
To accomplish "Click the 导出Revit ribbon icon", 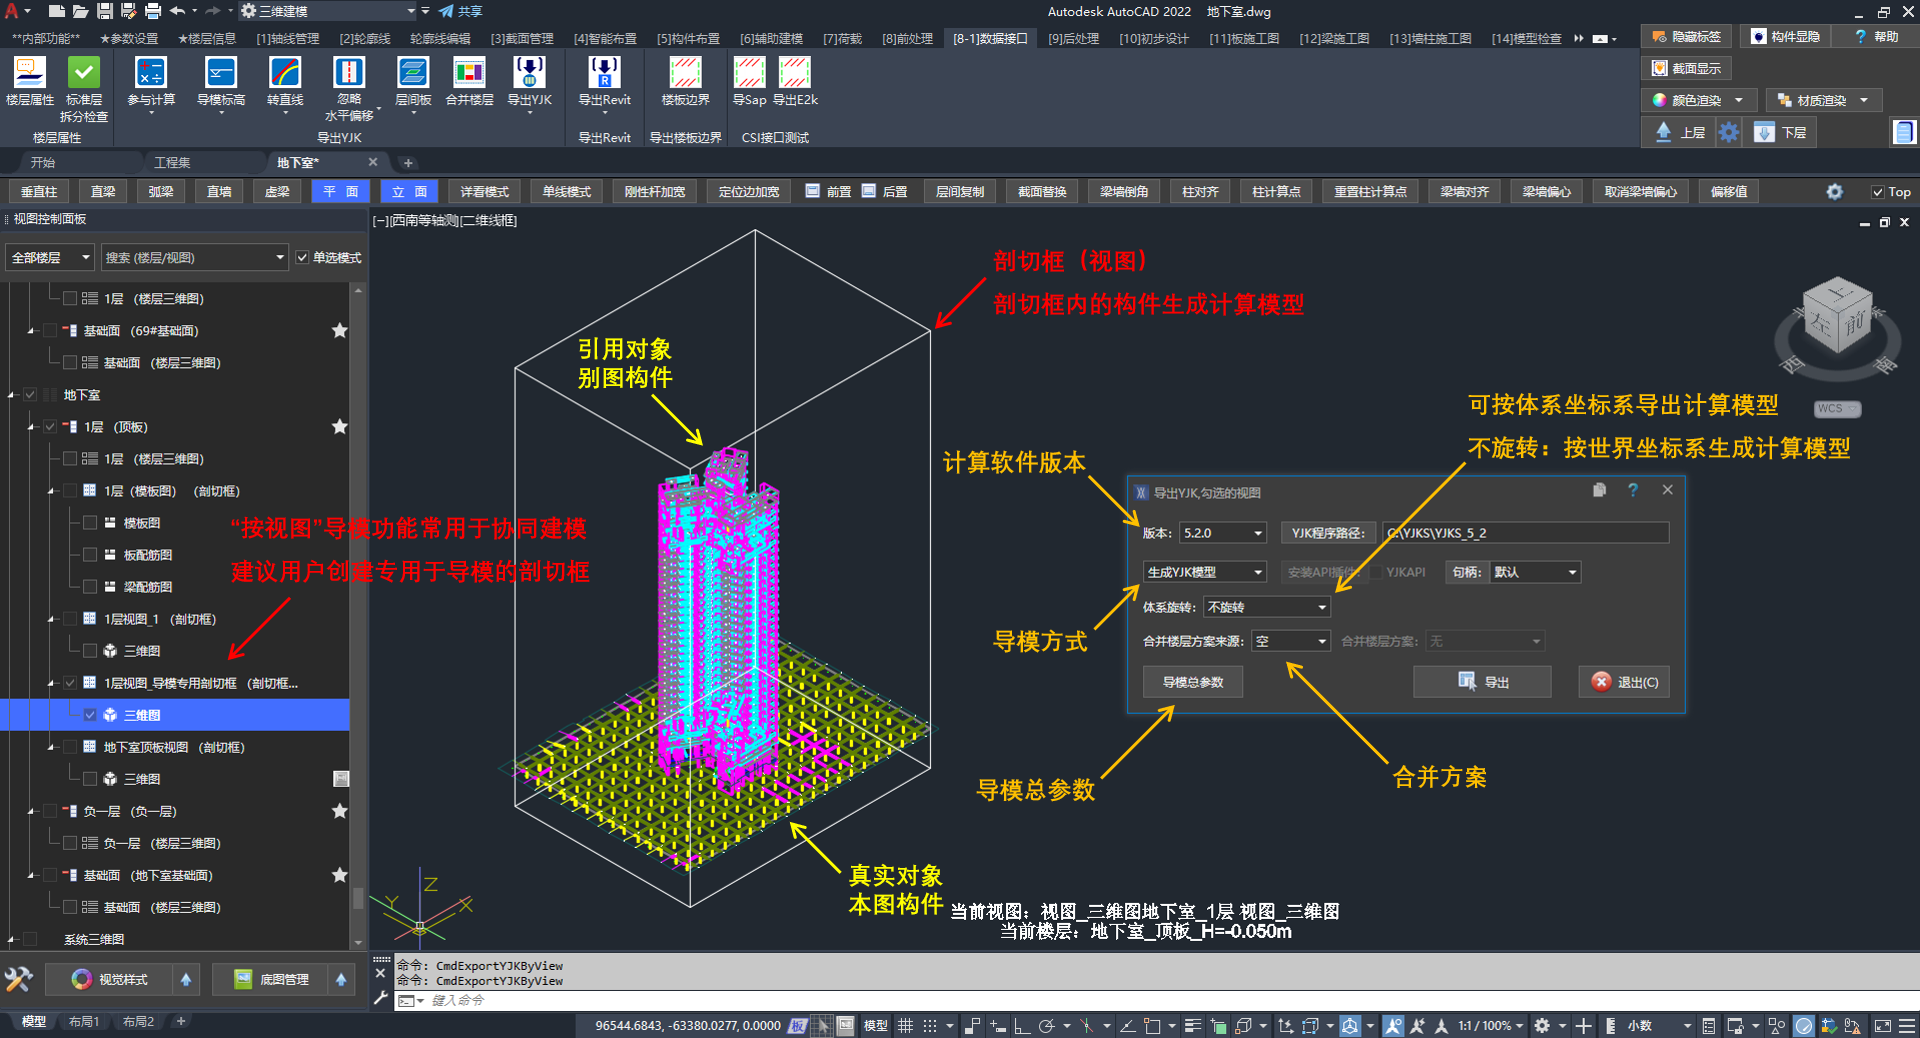I will pos(604,74).
